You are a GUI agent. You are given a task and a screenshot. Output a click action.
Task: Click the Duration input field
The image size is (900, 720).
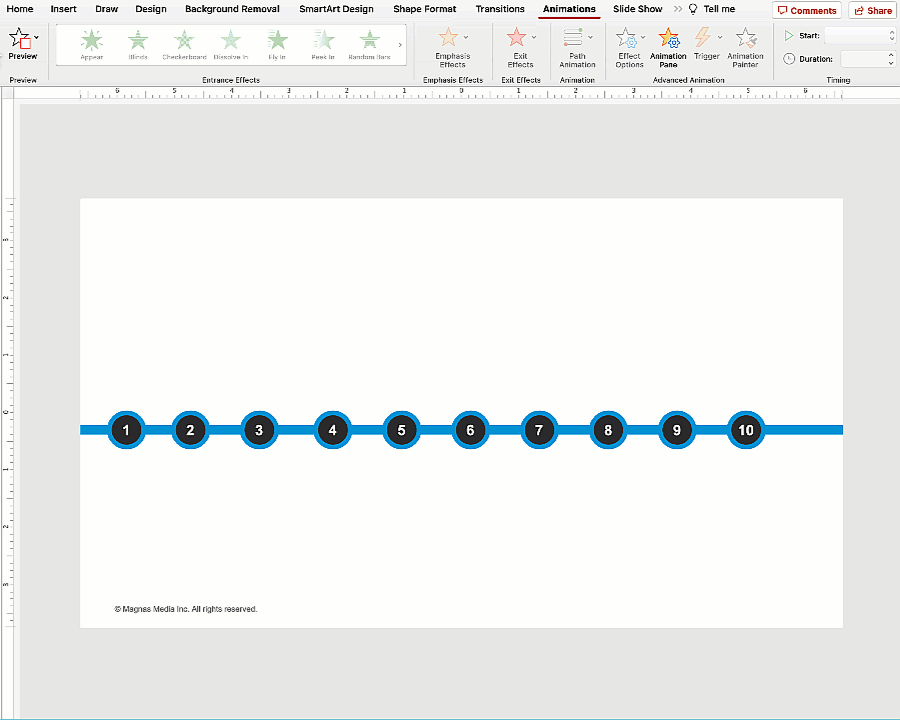tap(864, 59)
